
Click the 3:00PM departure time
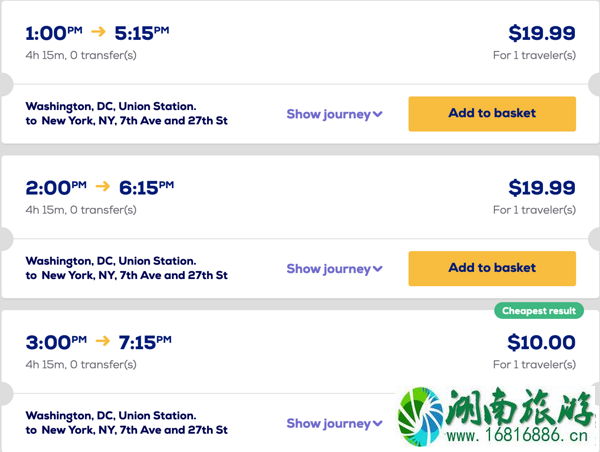(56, 342)
